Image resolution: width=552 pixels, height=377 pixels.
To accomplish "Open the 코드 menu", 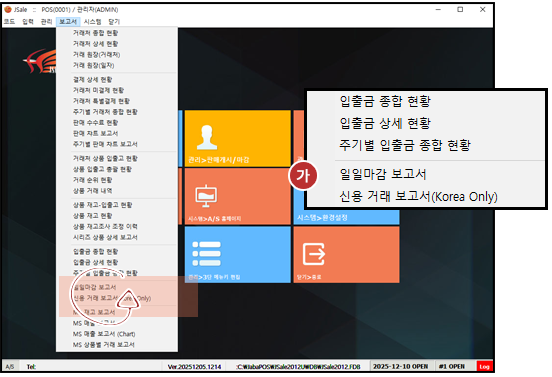I will (x=9, y=22).
